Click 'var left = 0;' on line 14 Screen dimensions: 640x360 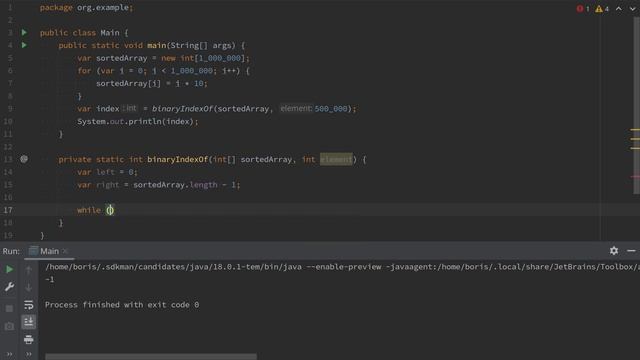tap(107, 172)
